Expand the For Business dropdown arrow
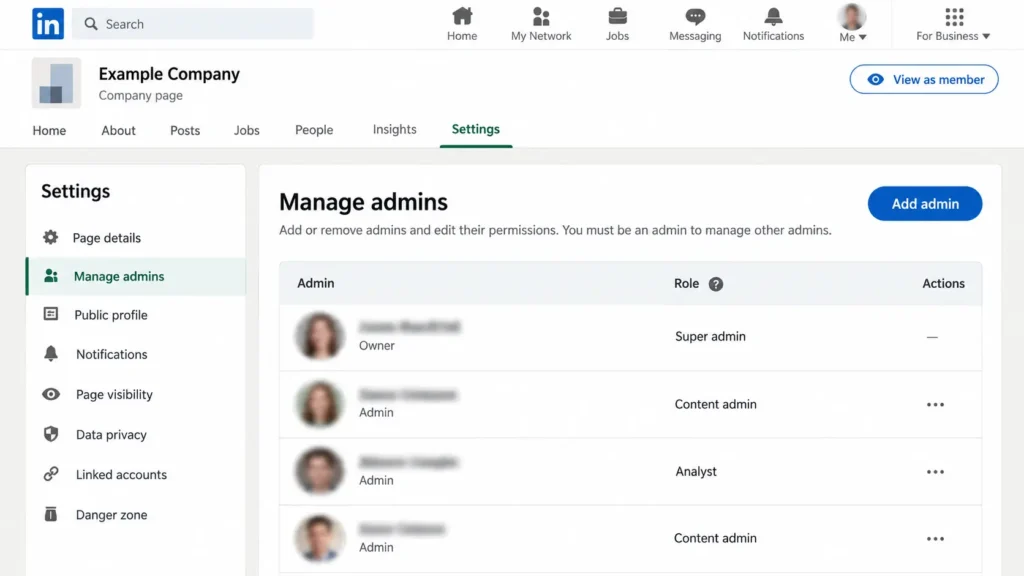The width and height of the screenshot is (1024, 576). [x=986, y=37]
